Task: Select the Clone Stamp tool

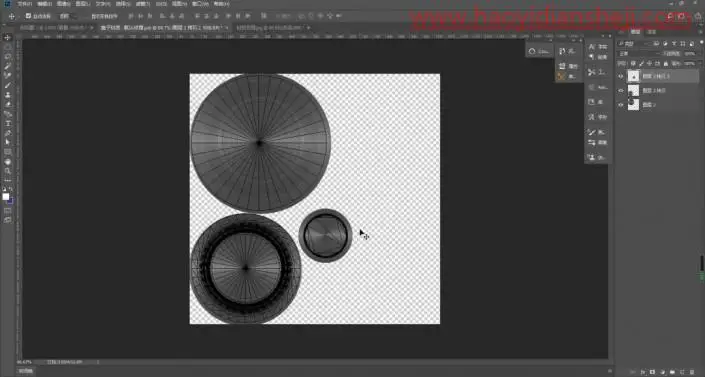Action: [x=8, y=95]
